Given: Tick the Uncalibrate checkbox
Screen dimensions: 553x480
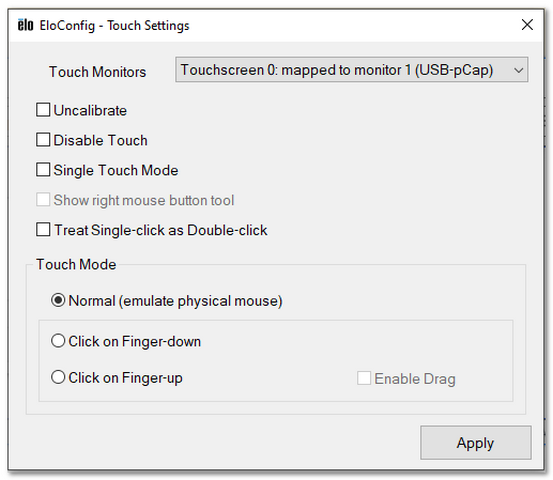Looking at the screenshot, I should click(43, 110).
